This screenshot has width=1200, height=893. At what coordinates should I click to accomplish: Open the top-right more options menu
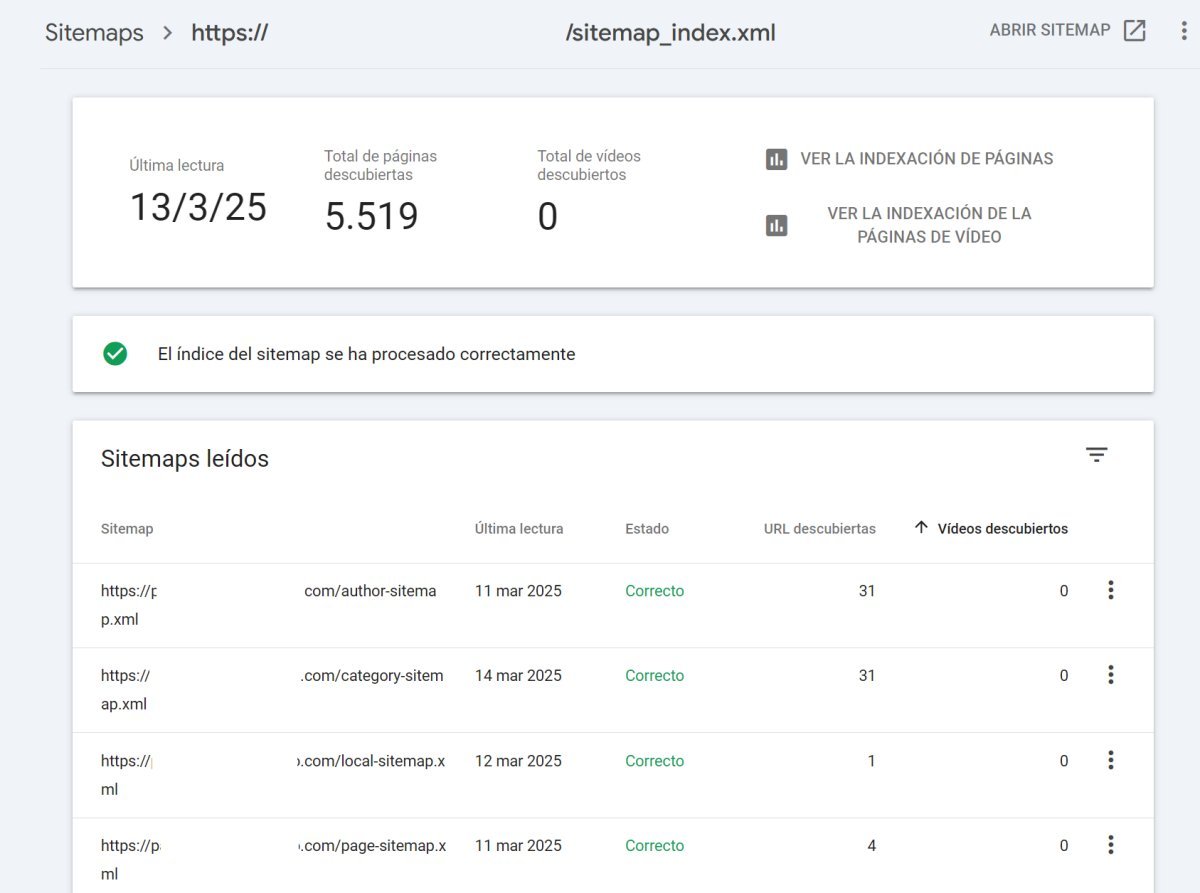point(1184,31)
